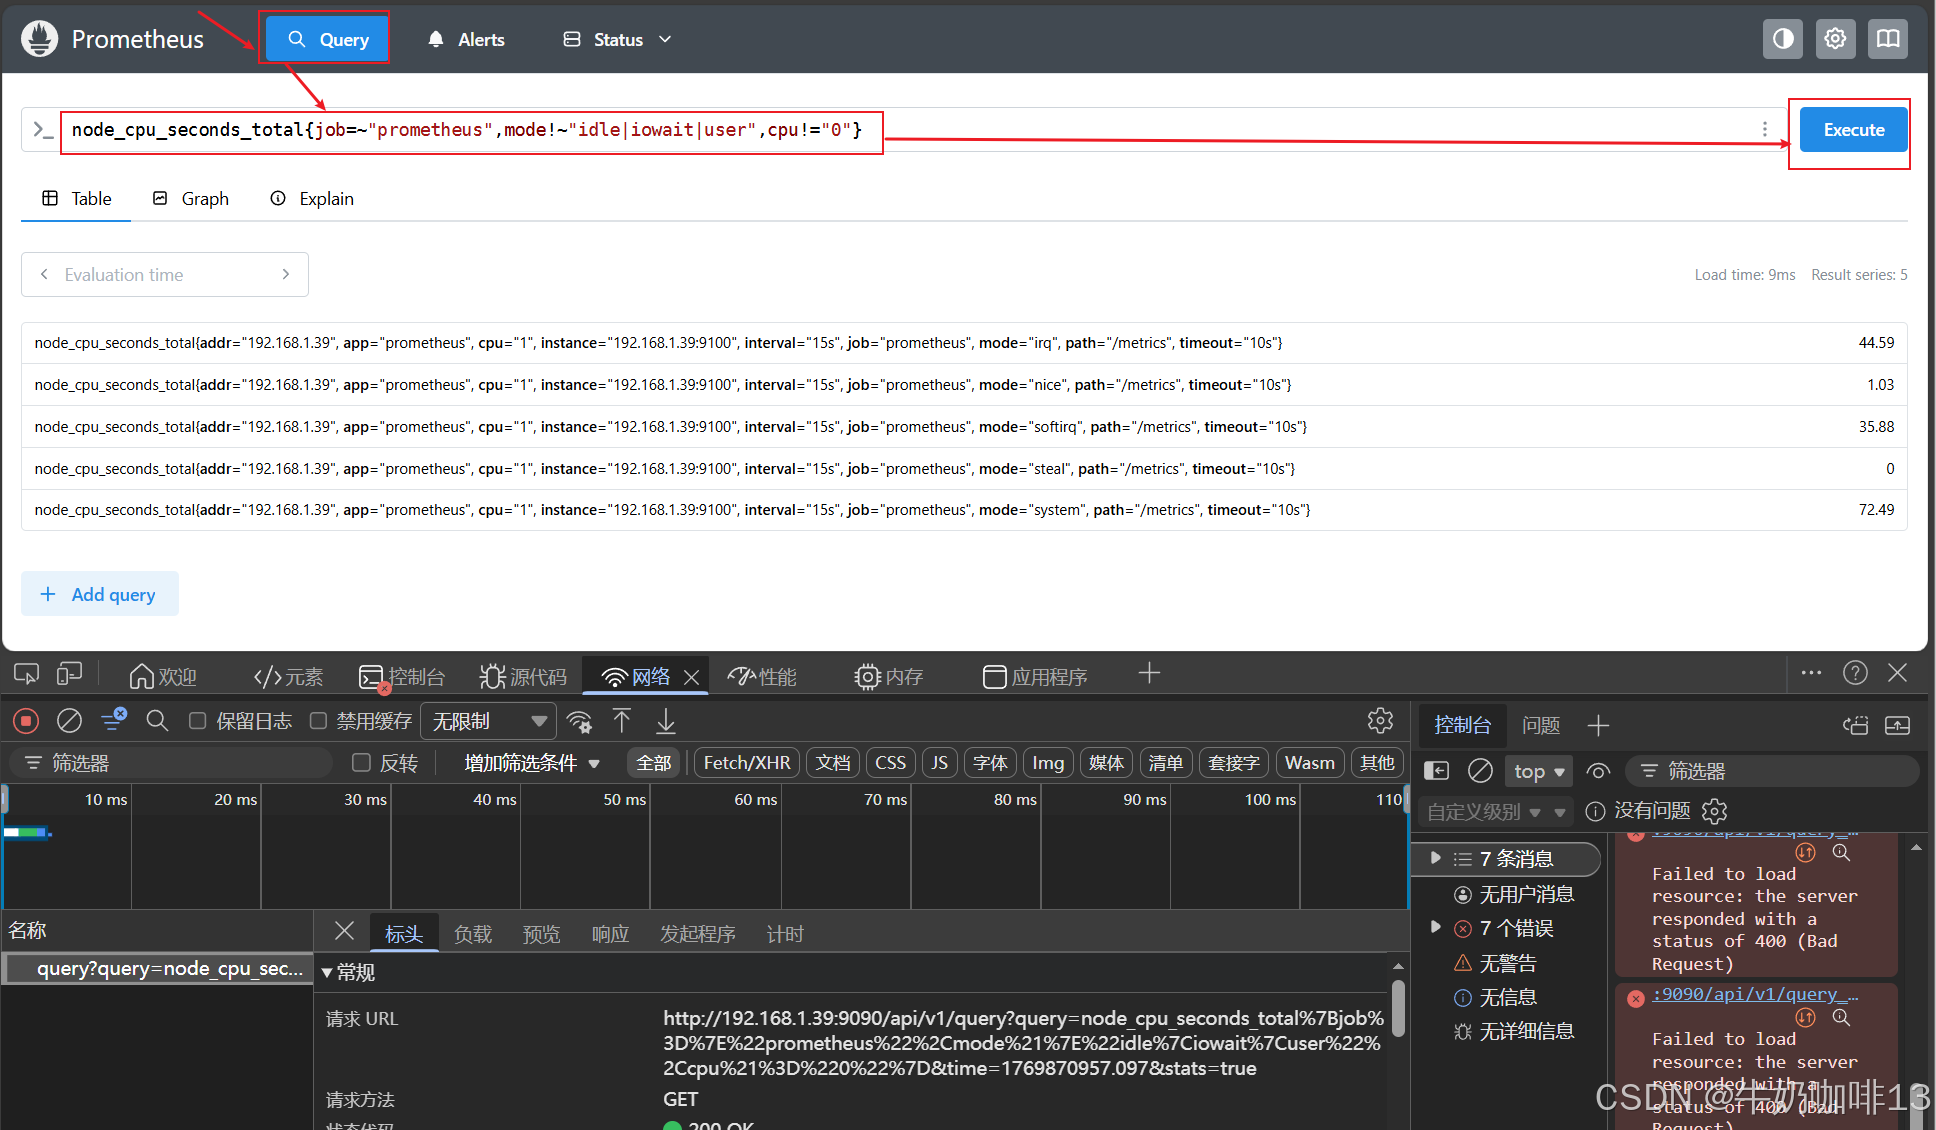The height and width of the screenshot is (1130, 1936).
Task: Clear the network log icon
Action: 69,720
